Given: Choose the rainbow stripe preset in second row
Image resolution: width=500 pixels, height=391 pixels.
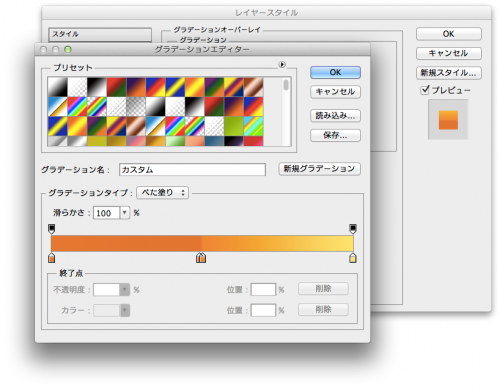Looking at the screenshot, I should (77, 106).
